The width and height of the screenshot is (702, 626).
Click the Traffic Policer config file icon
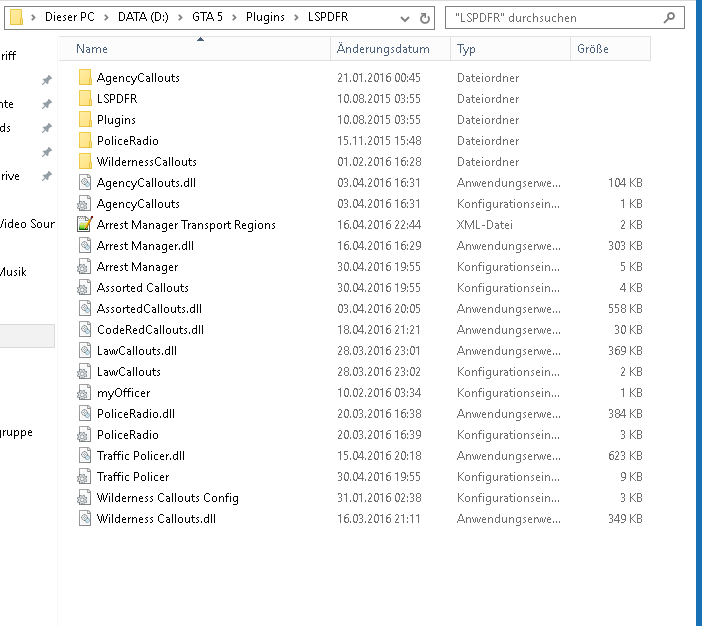coord(84,476)
